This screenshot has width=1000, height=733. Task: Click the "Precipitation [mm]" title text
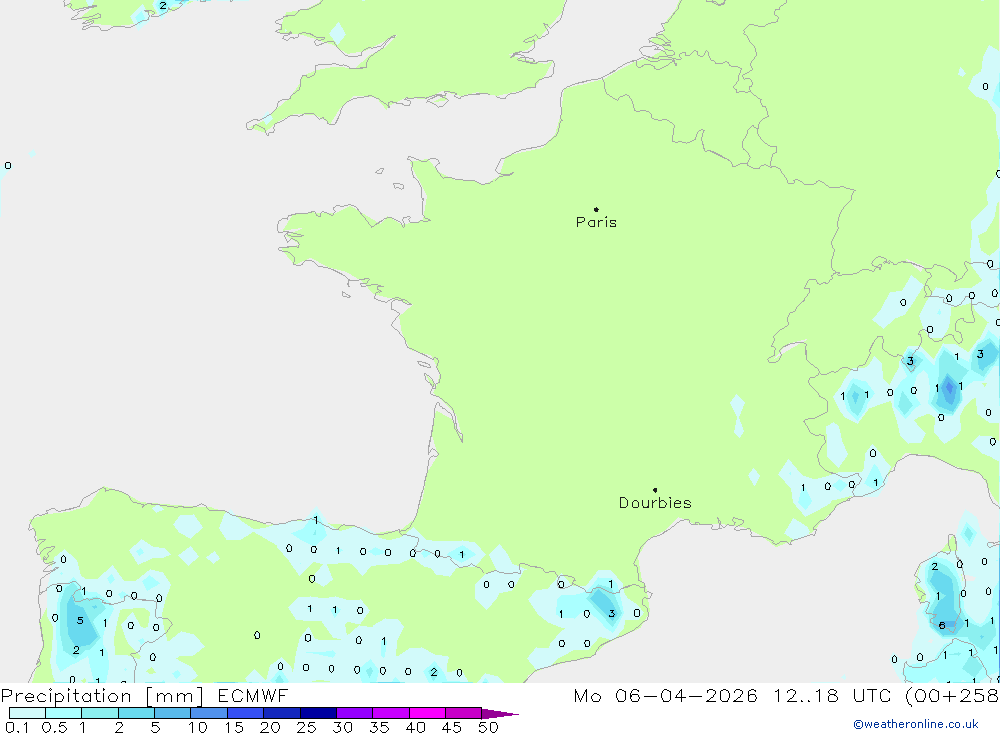click(x=102, y=696)
